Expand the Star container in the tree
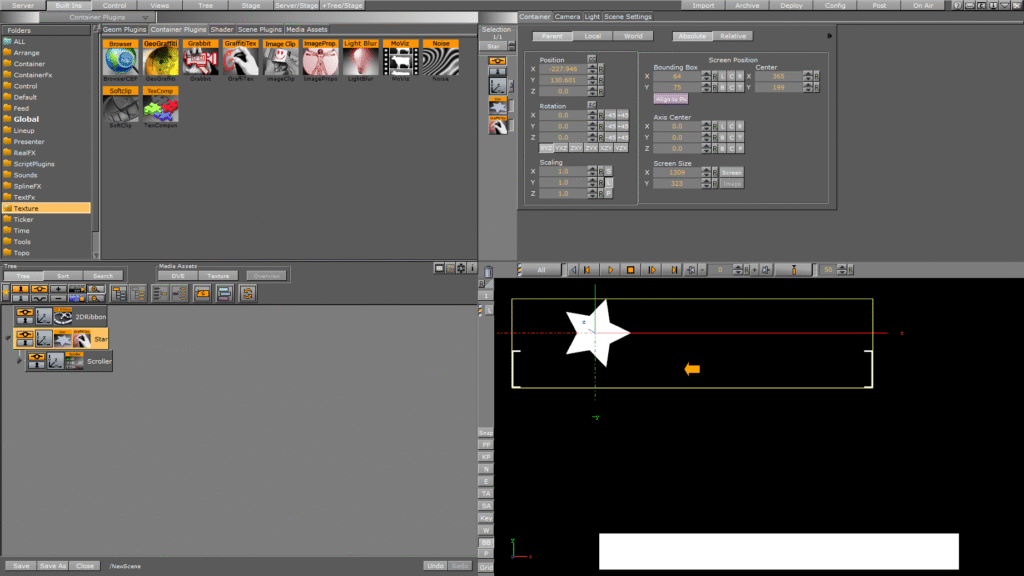Screen dimensions: 1024x576 pos(9,338)
